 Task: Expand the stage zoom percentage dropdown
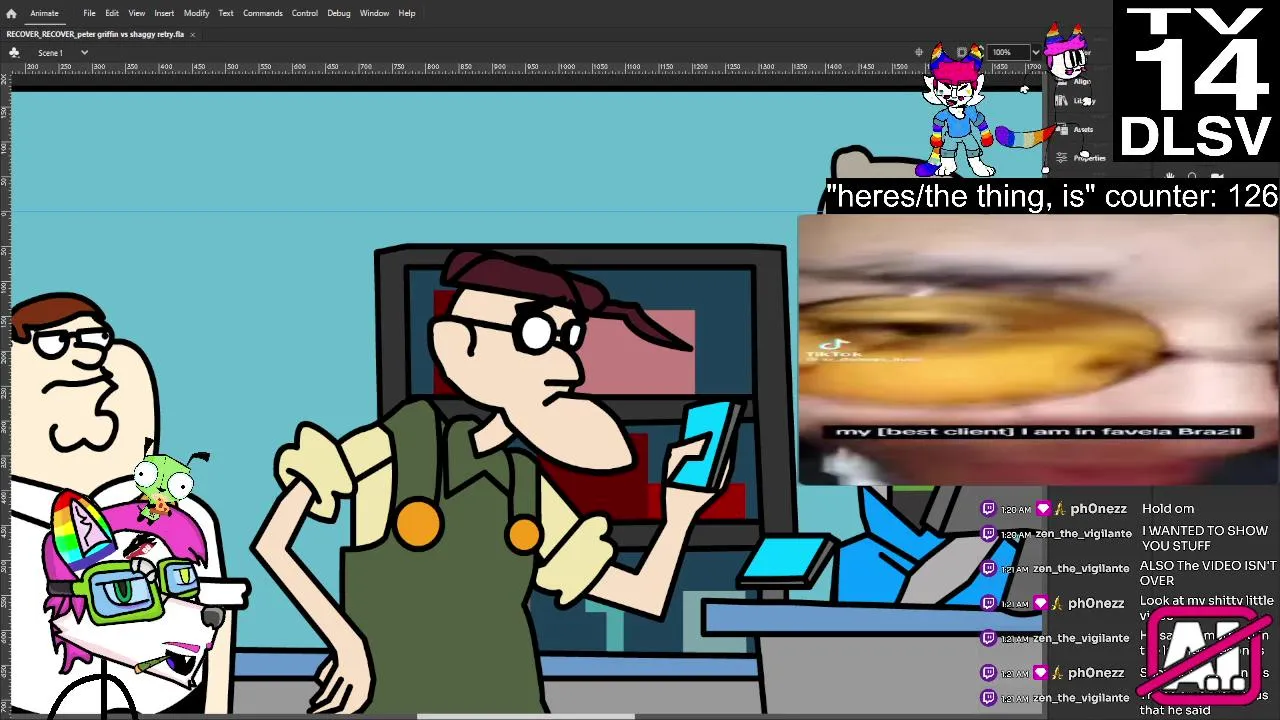click(1036, 52)
